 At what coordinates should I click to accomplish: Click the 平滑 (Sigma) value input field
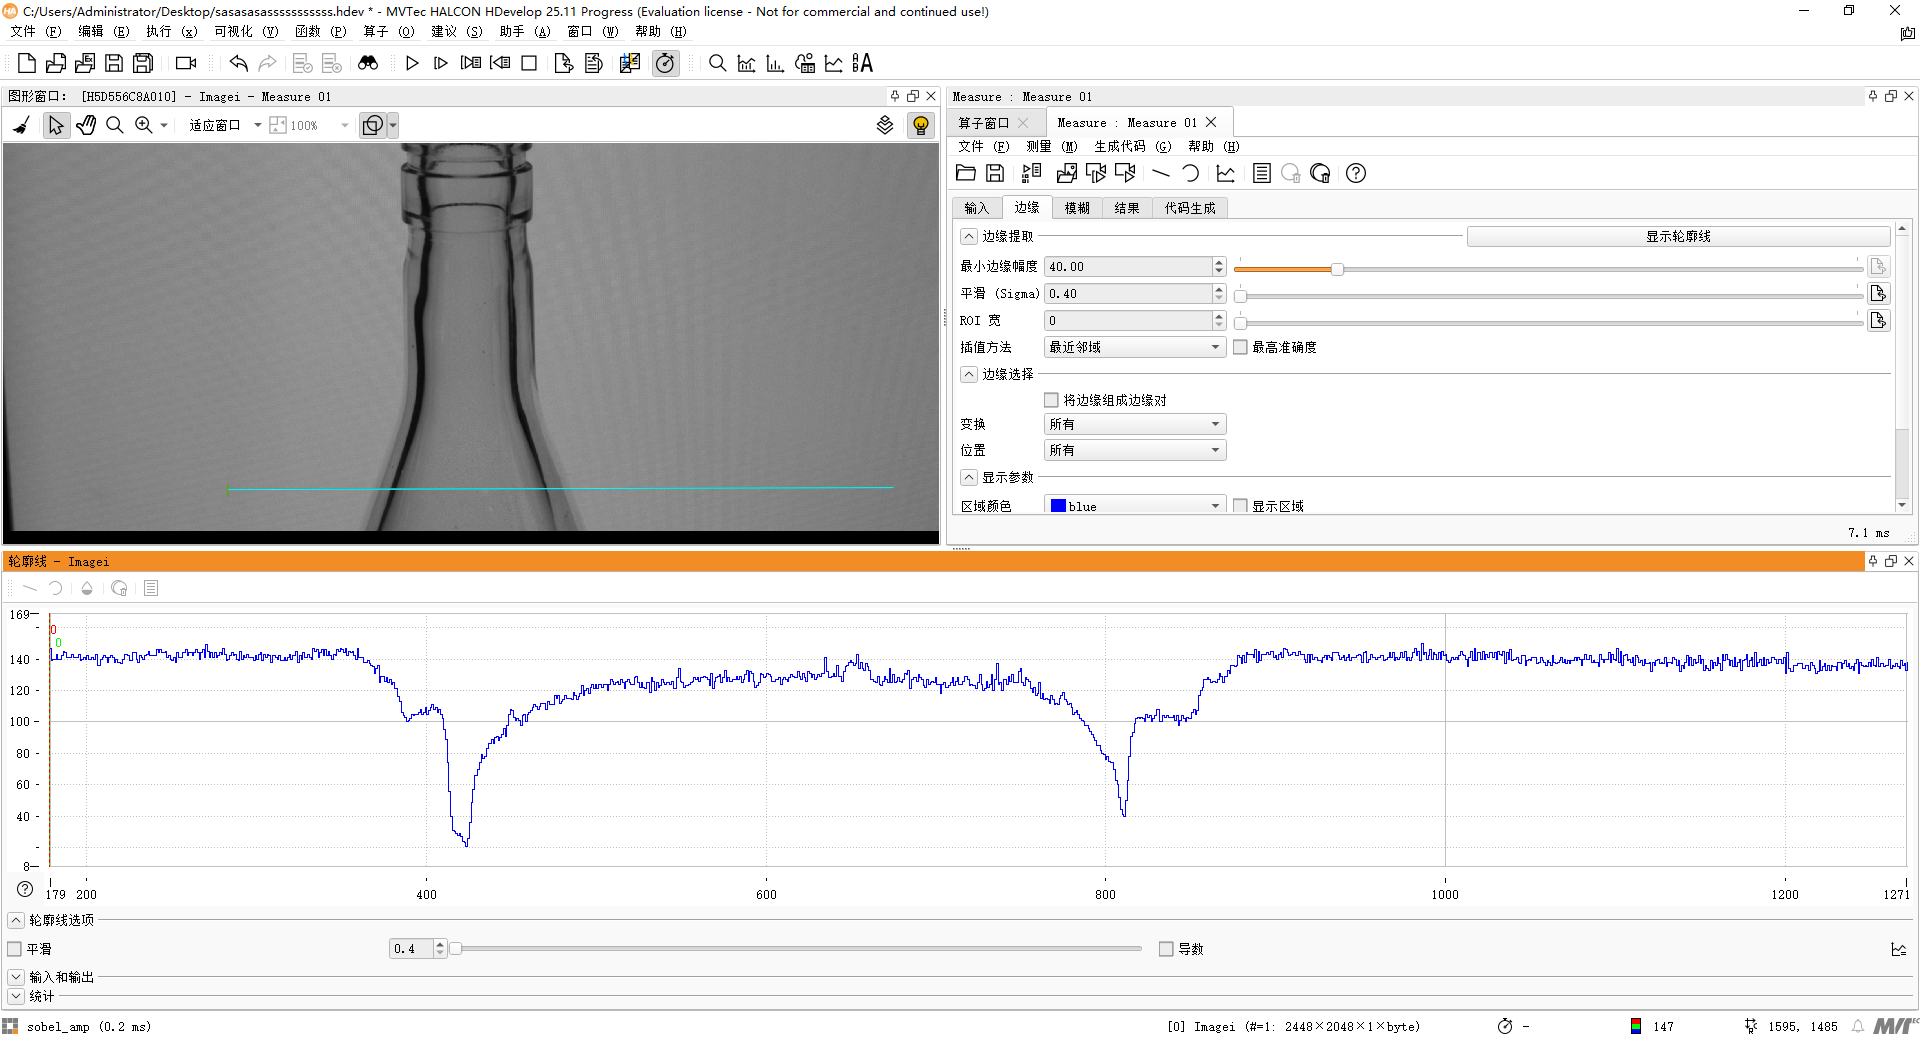1127,294
